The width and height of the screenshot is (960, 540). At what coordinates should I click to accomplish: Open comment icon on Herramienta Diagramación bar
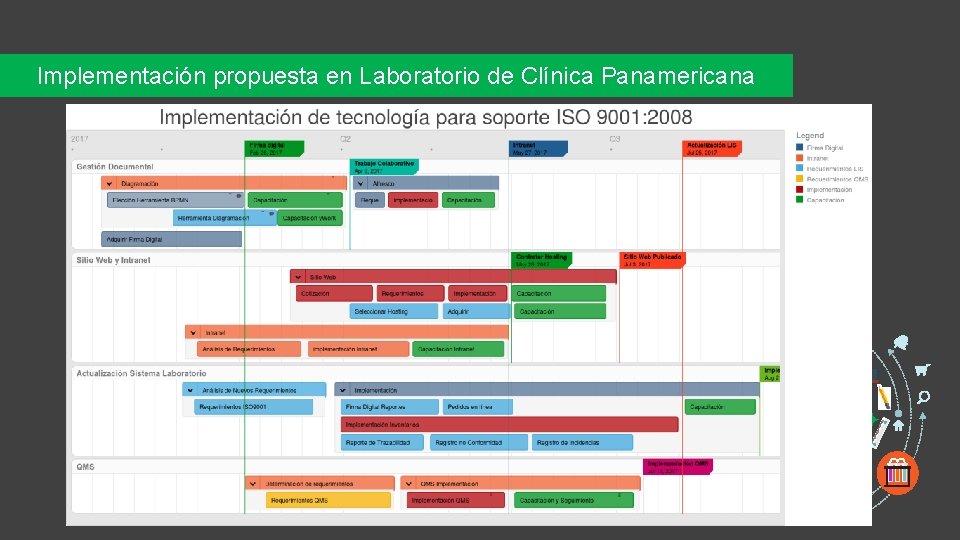[271, 214]
